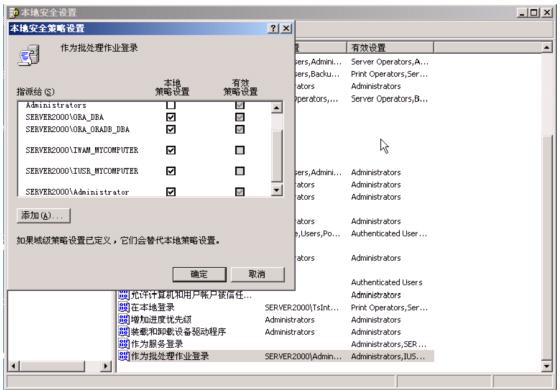Select the 在本地登录 policy row
Image resolution: width=560 pixels, height=391 pixels.
point(276,307)
